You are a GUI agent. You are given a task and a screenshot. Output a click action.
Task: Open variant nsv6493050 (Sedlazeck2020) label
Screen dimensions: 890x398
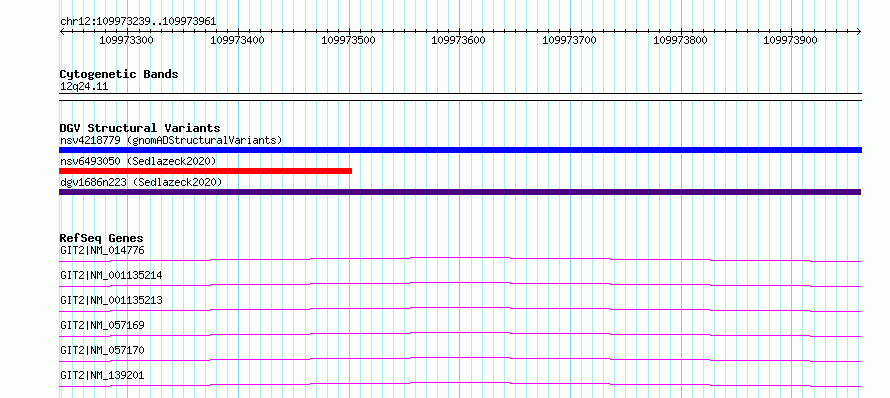138,161
